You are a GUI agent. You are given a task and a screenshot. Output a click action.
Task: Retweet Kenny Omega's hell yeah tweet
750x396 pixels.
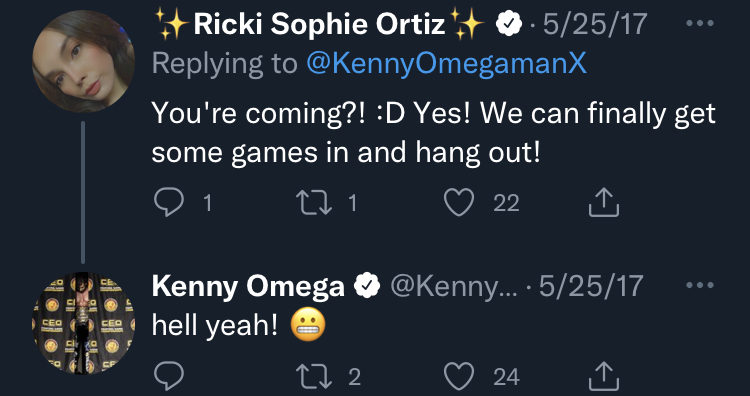point(313,376)
